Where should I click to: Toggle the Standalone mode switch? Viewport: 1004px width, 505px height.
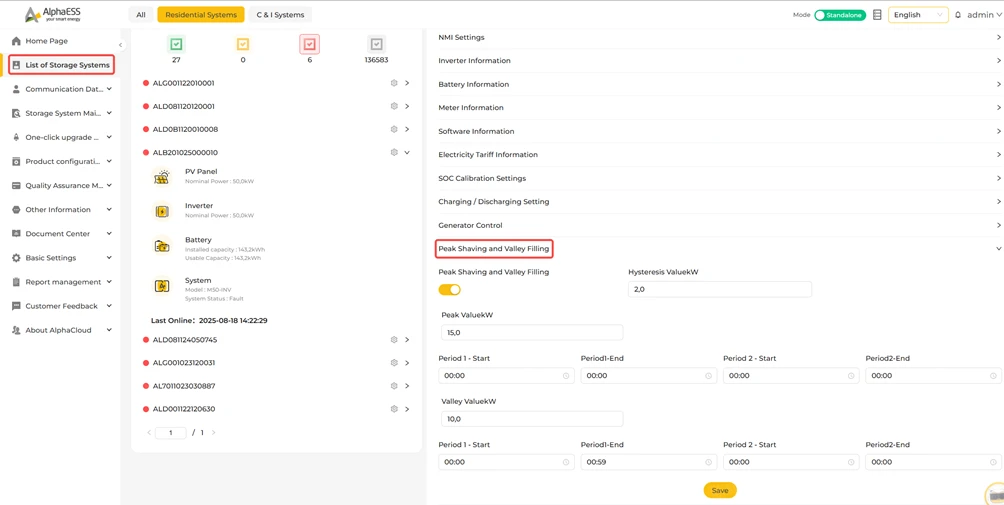tap(839, 15)
